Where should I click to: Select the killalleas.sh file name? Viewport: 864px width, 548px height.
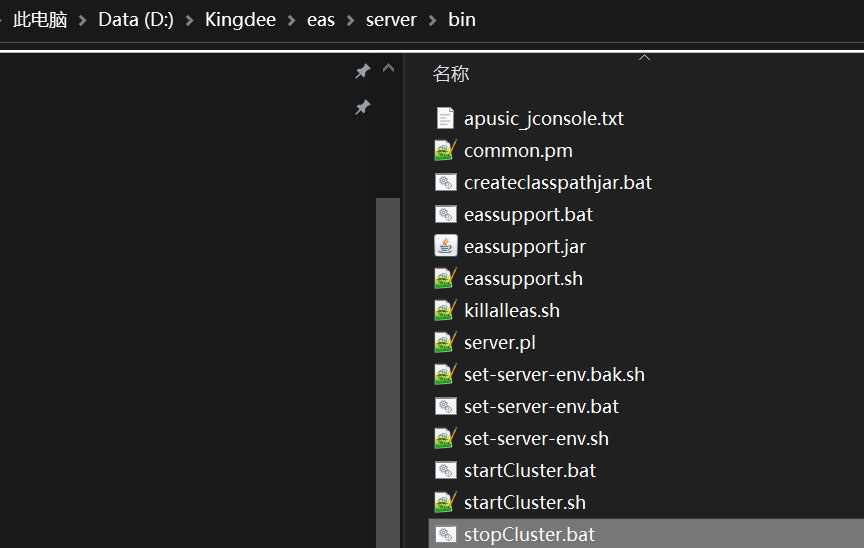(511, 311)
